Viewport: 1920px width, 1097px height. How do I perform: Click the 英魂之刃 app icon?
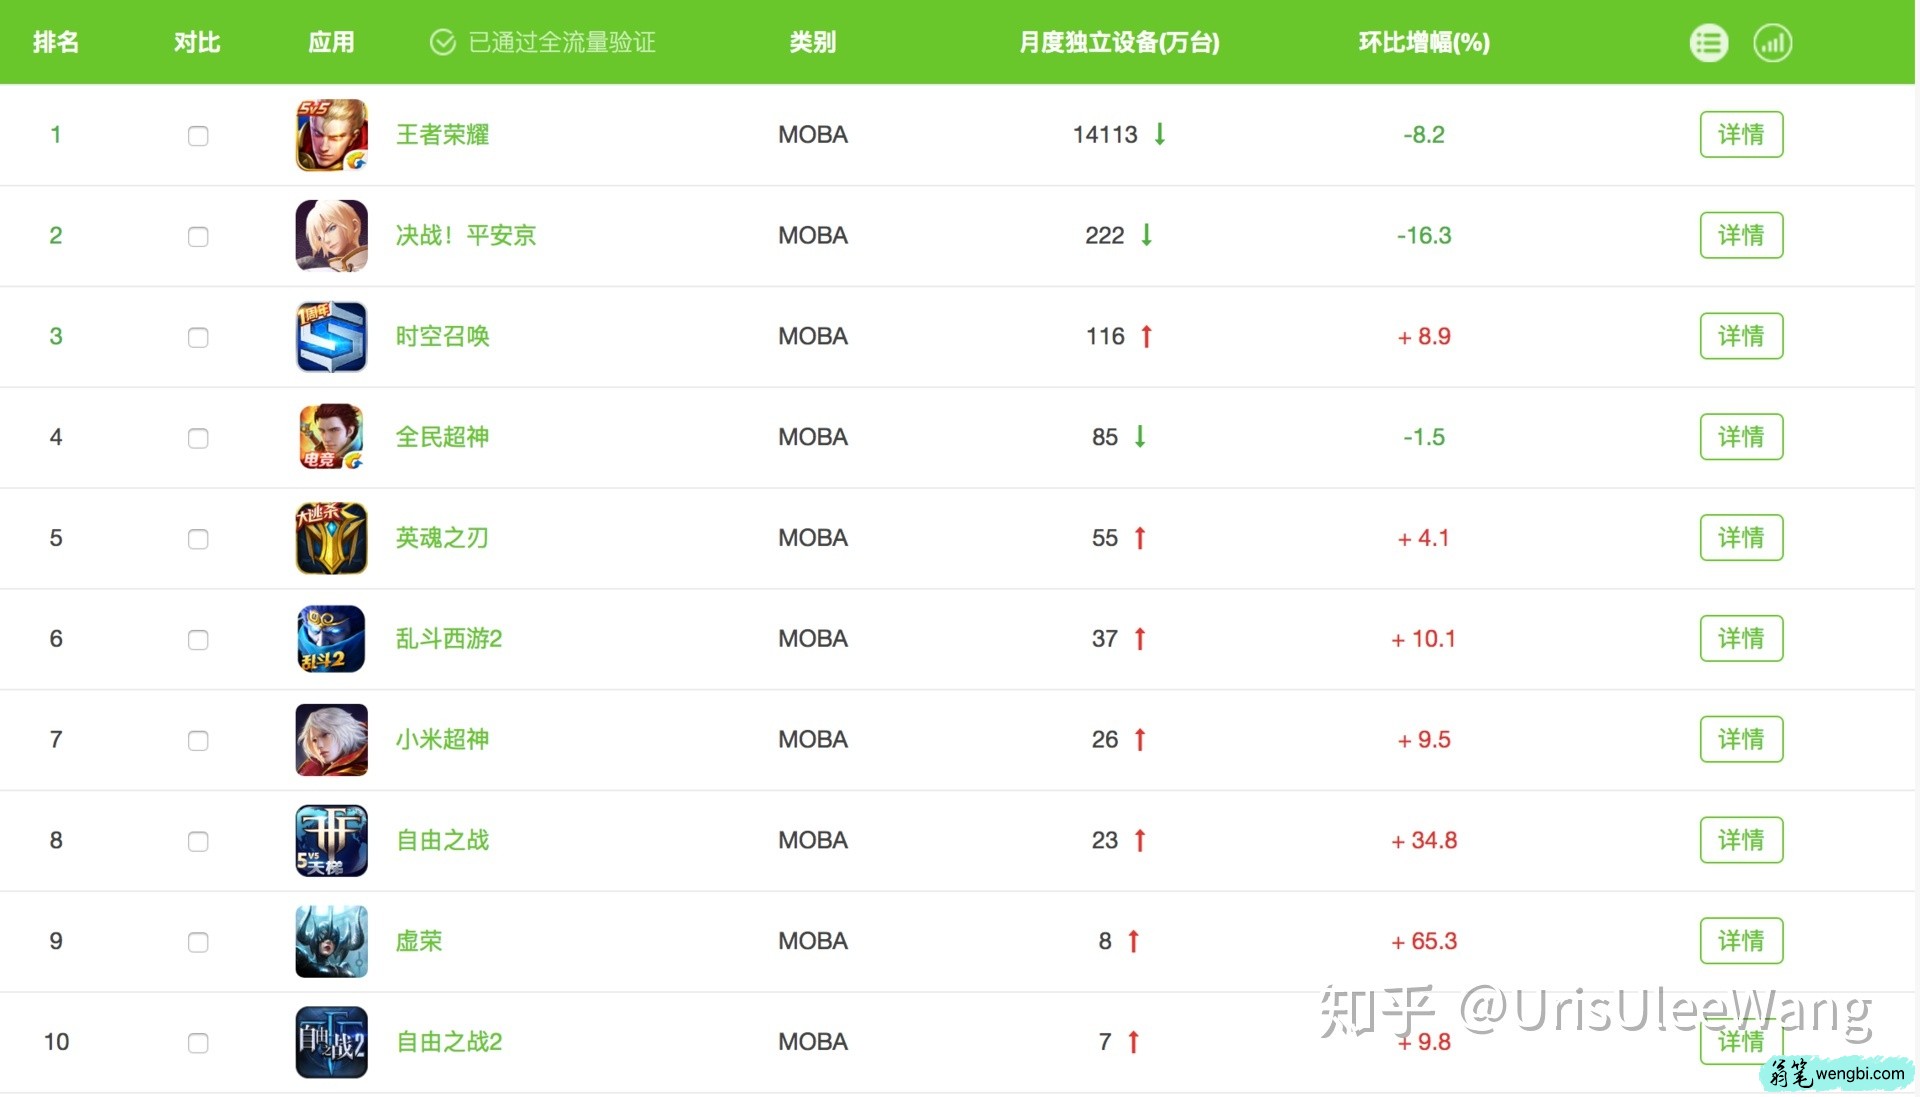[x=331, y=538]
